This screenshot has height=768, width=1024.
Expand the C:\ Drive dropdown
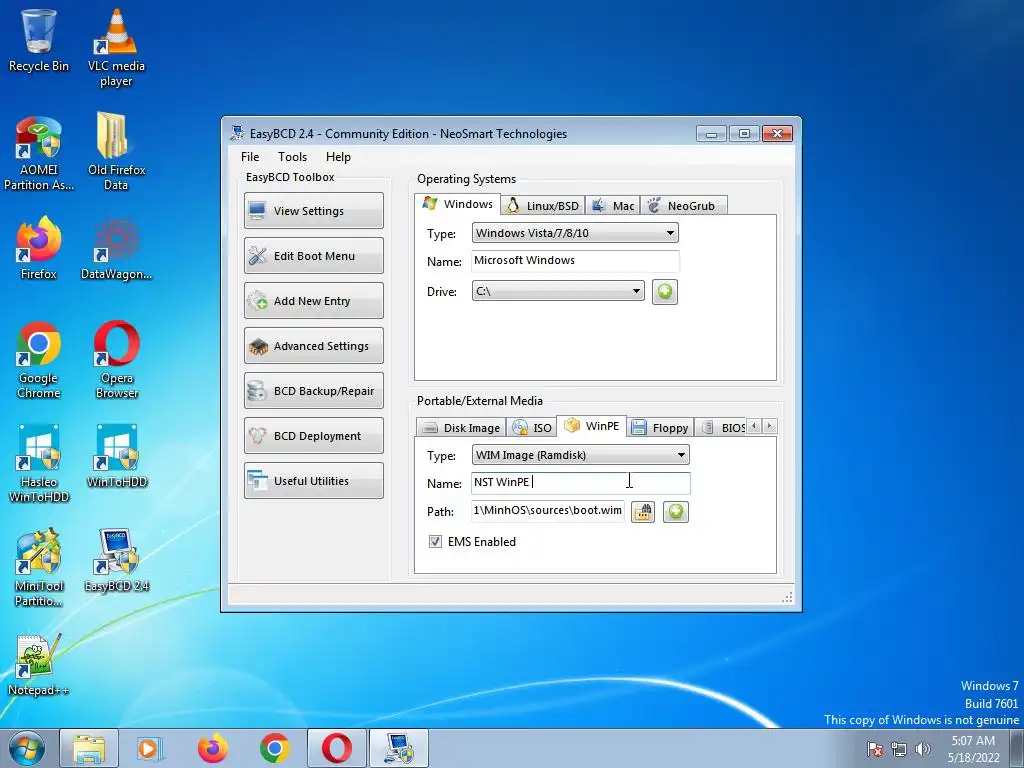[x=558, y=291]
